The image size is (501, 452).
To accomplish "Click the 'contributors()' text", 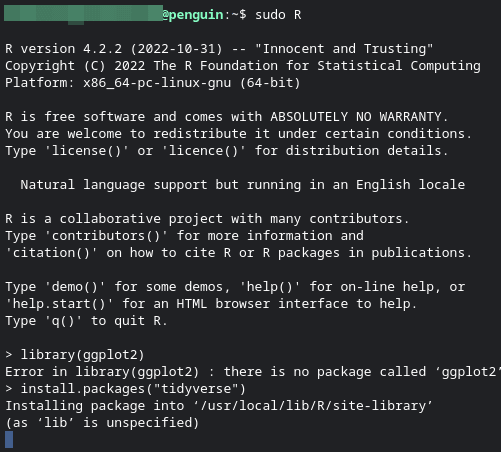I will (x=106, y=236).
